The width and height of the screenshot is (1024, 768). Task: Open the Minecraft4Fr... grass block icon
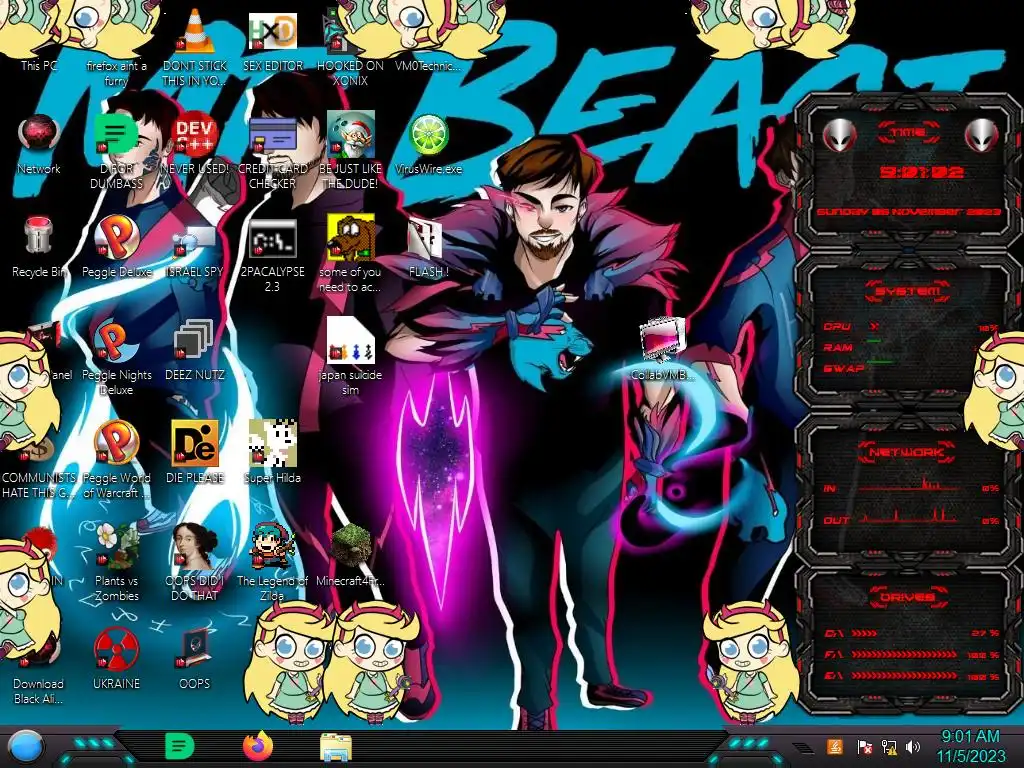pyautogui.click(x=350, y=556)
